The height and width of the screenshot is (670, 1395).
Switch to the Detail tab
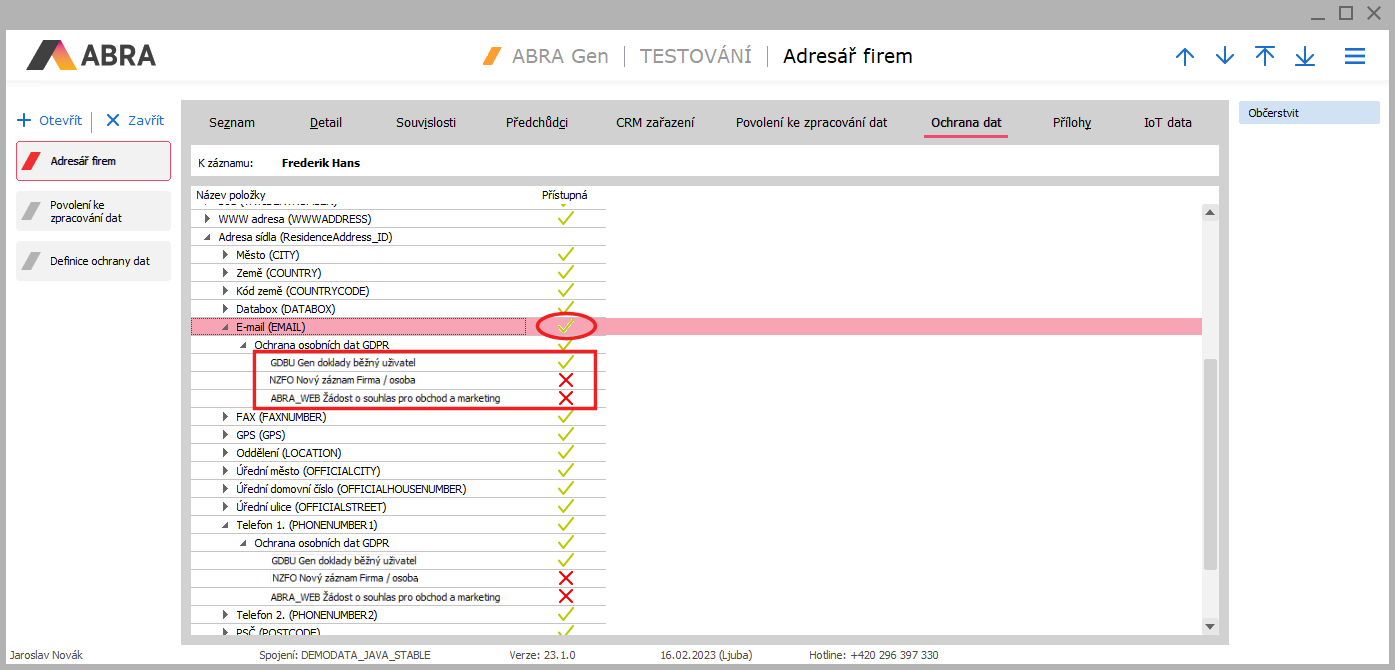click(326, 123)
